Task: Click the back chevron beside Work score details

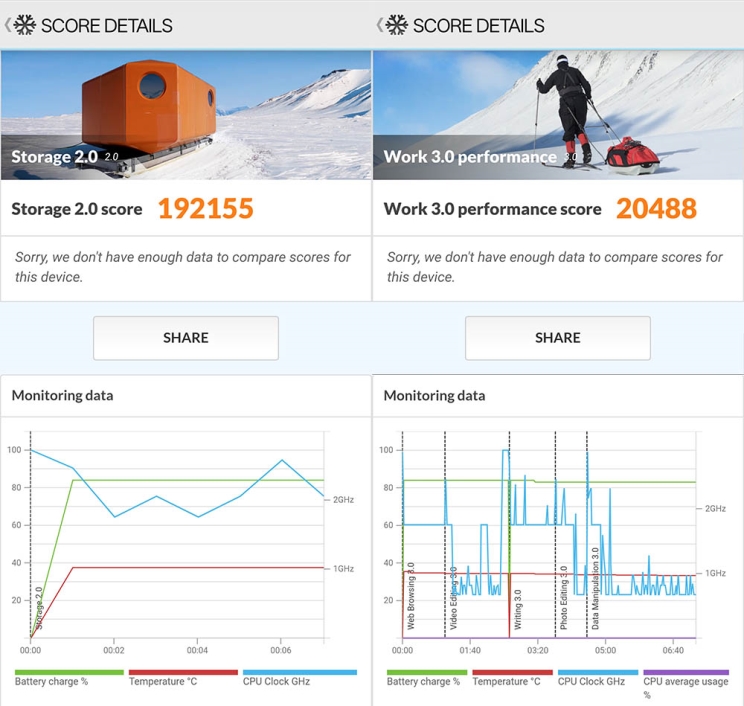Action: (380, 25)
